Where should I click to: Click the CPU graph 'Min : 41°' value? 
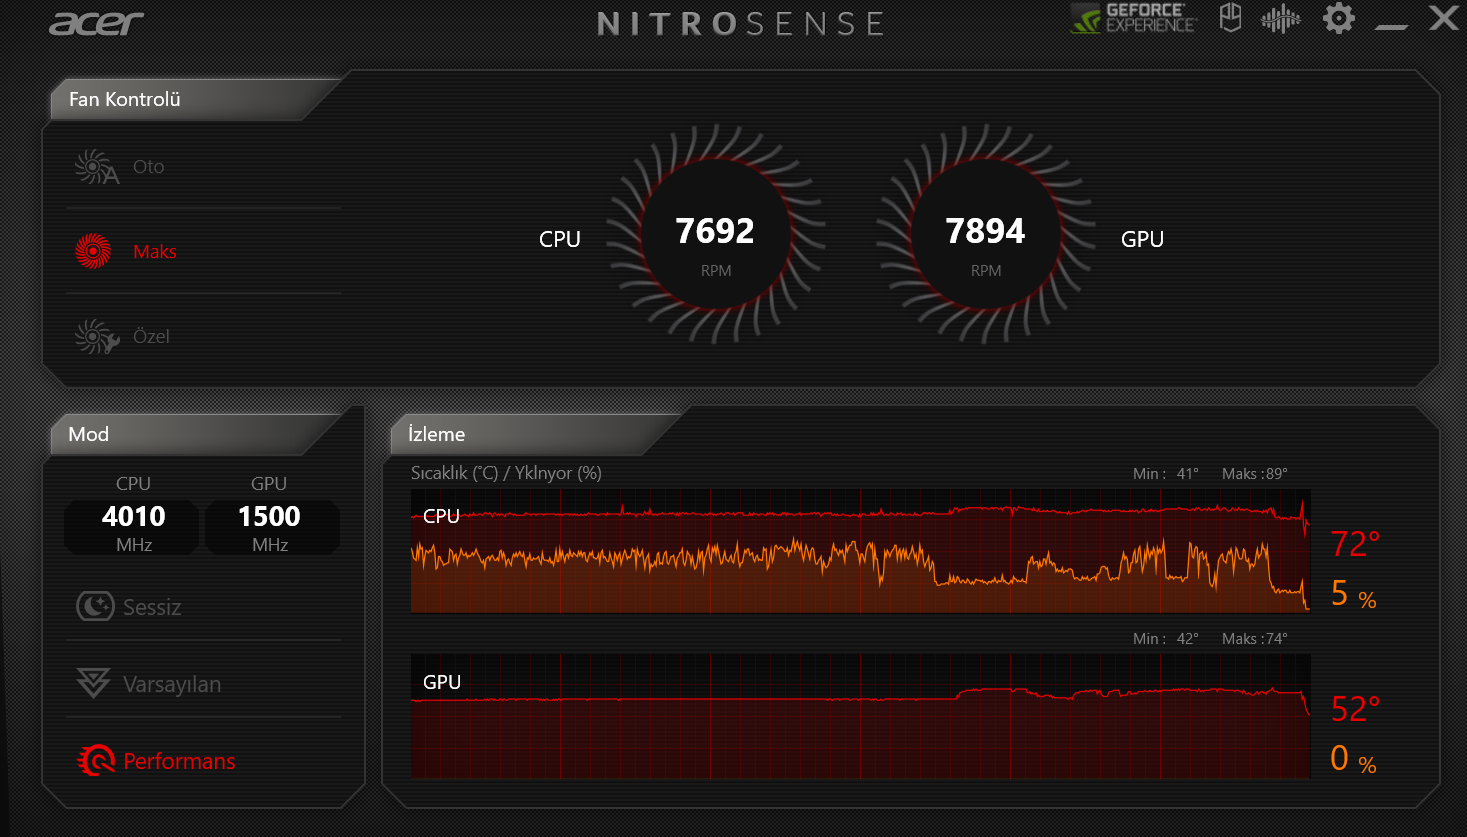(x=1166, y=474)
